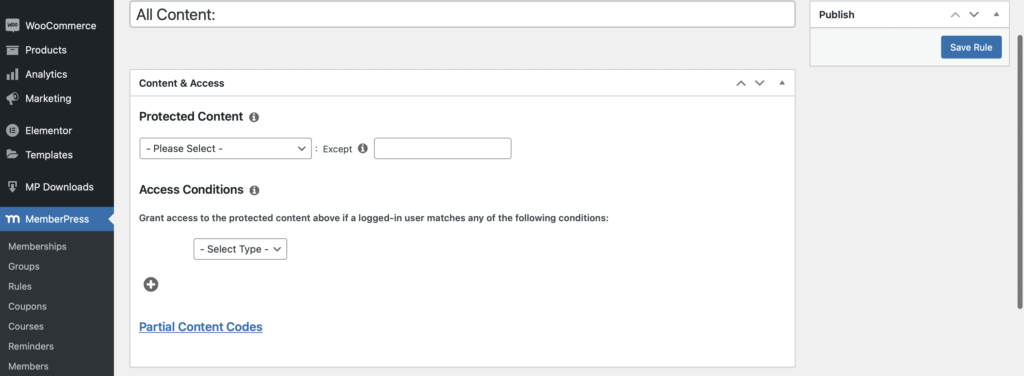
Task: Add a new access condition with plus icon
Action: [151, 284]
